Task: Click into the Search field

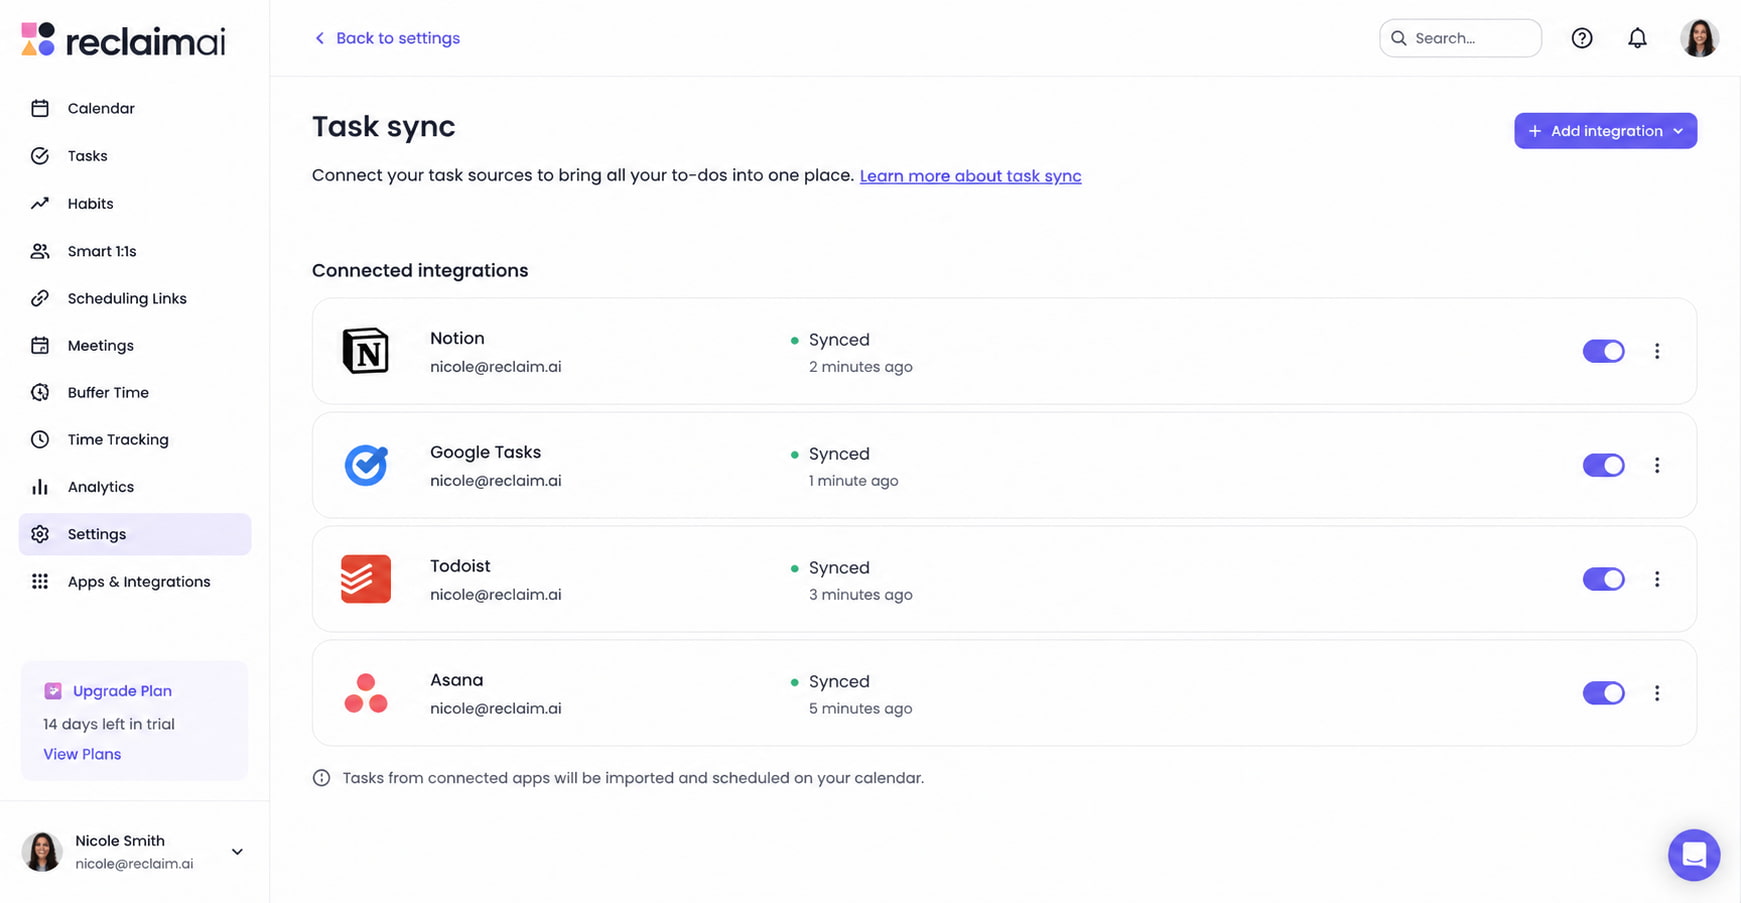Action: (x=1460, y=38)
